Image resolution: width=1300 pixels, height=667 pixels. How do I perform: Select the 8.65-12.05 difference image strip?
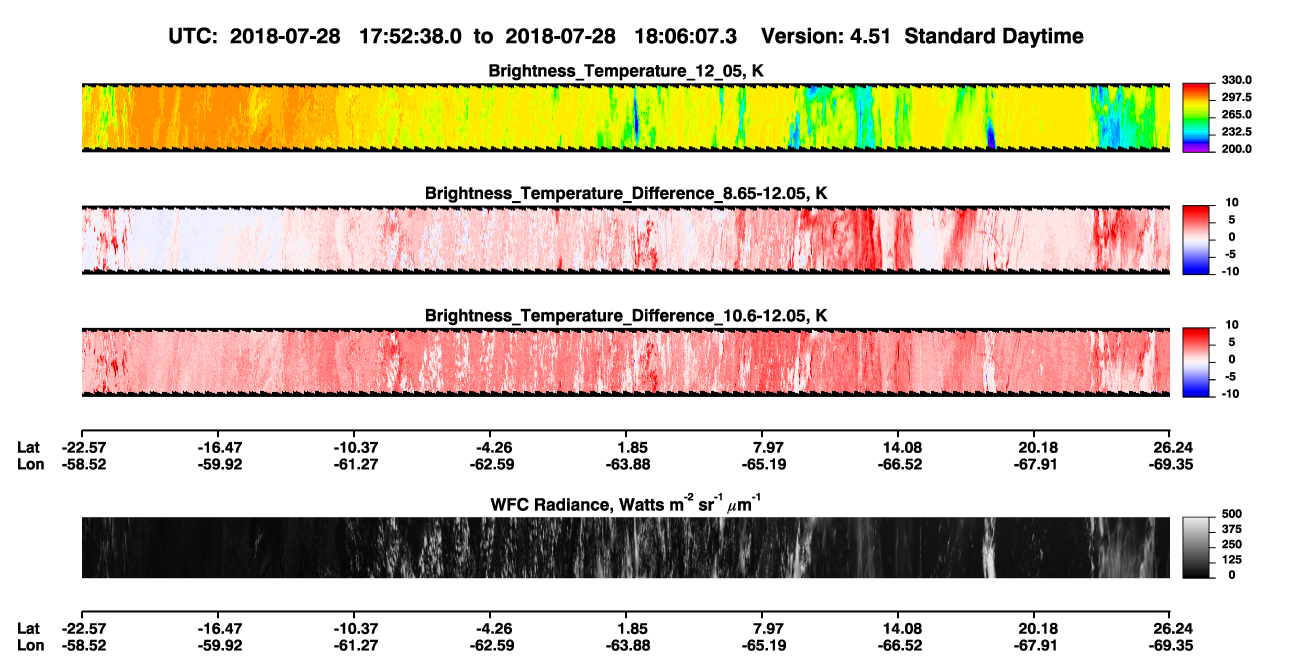point(625,239)
